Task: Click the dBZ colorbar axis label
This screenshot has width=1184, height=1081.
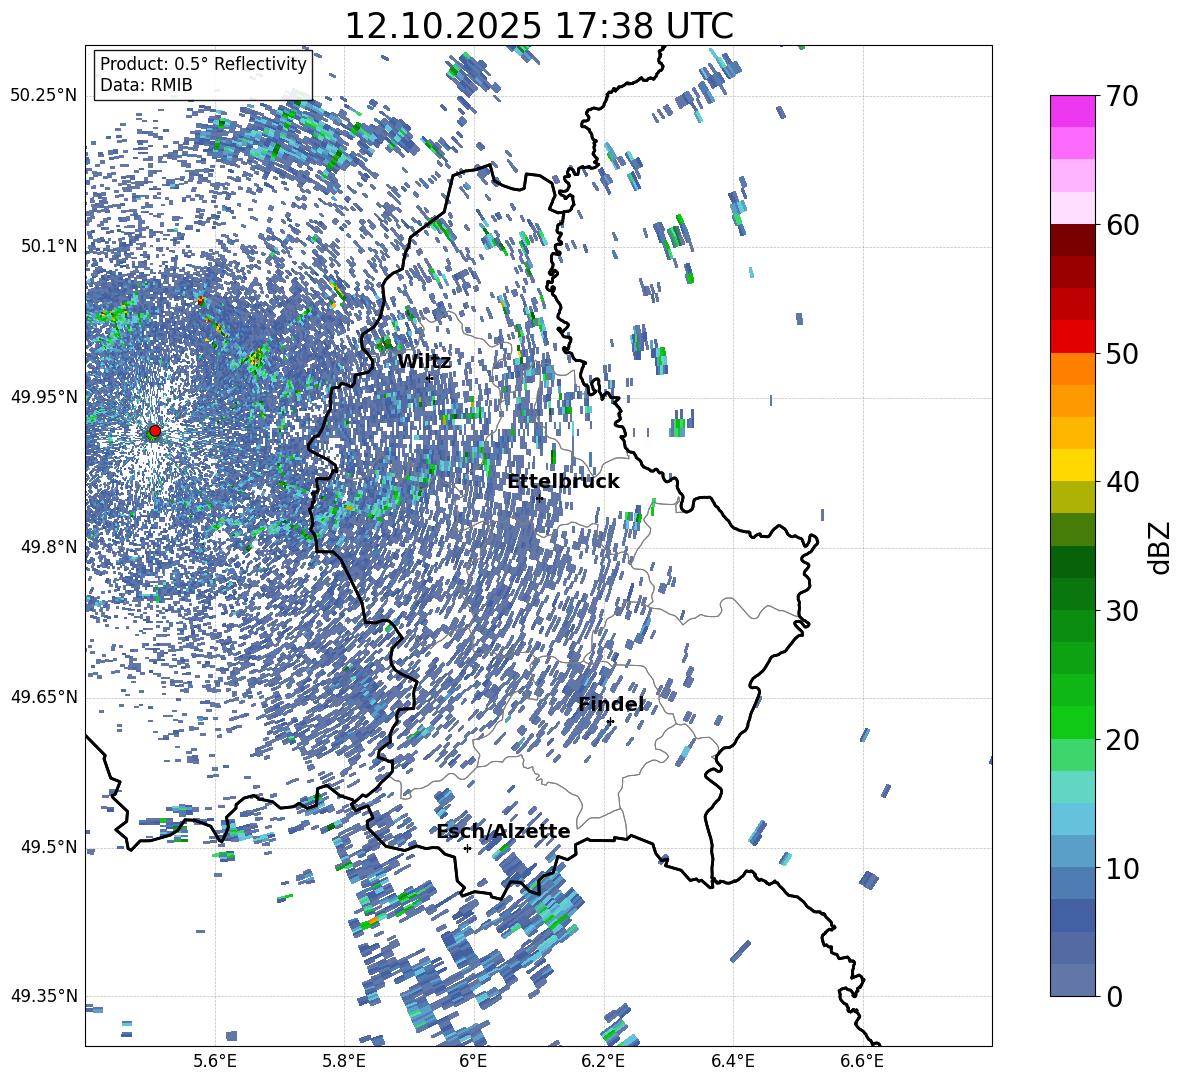Action: 1161,547
